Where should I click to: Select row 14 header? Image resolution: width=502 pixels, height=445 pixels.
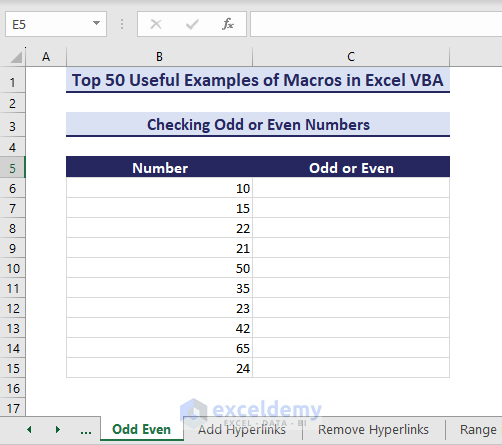(x=12, y=349)
